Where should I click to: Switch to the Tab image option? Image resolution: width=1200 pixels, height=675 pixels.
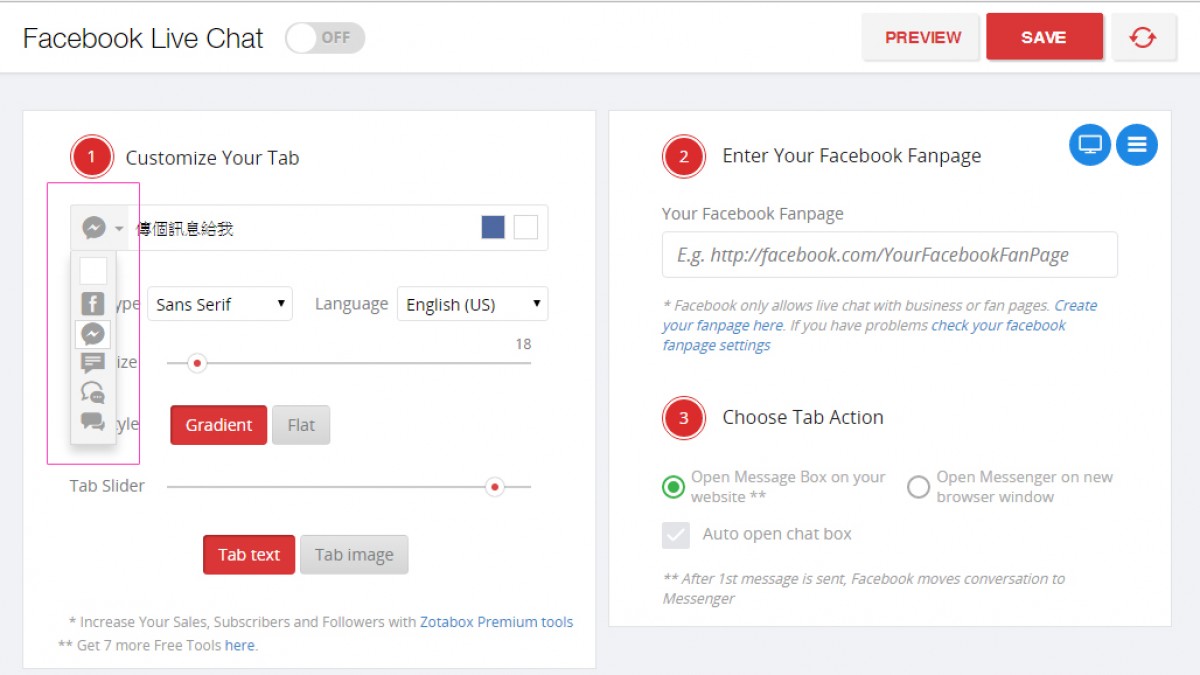click(x=354, y=555)
